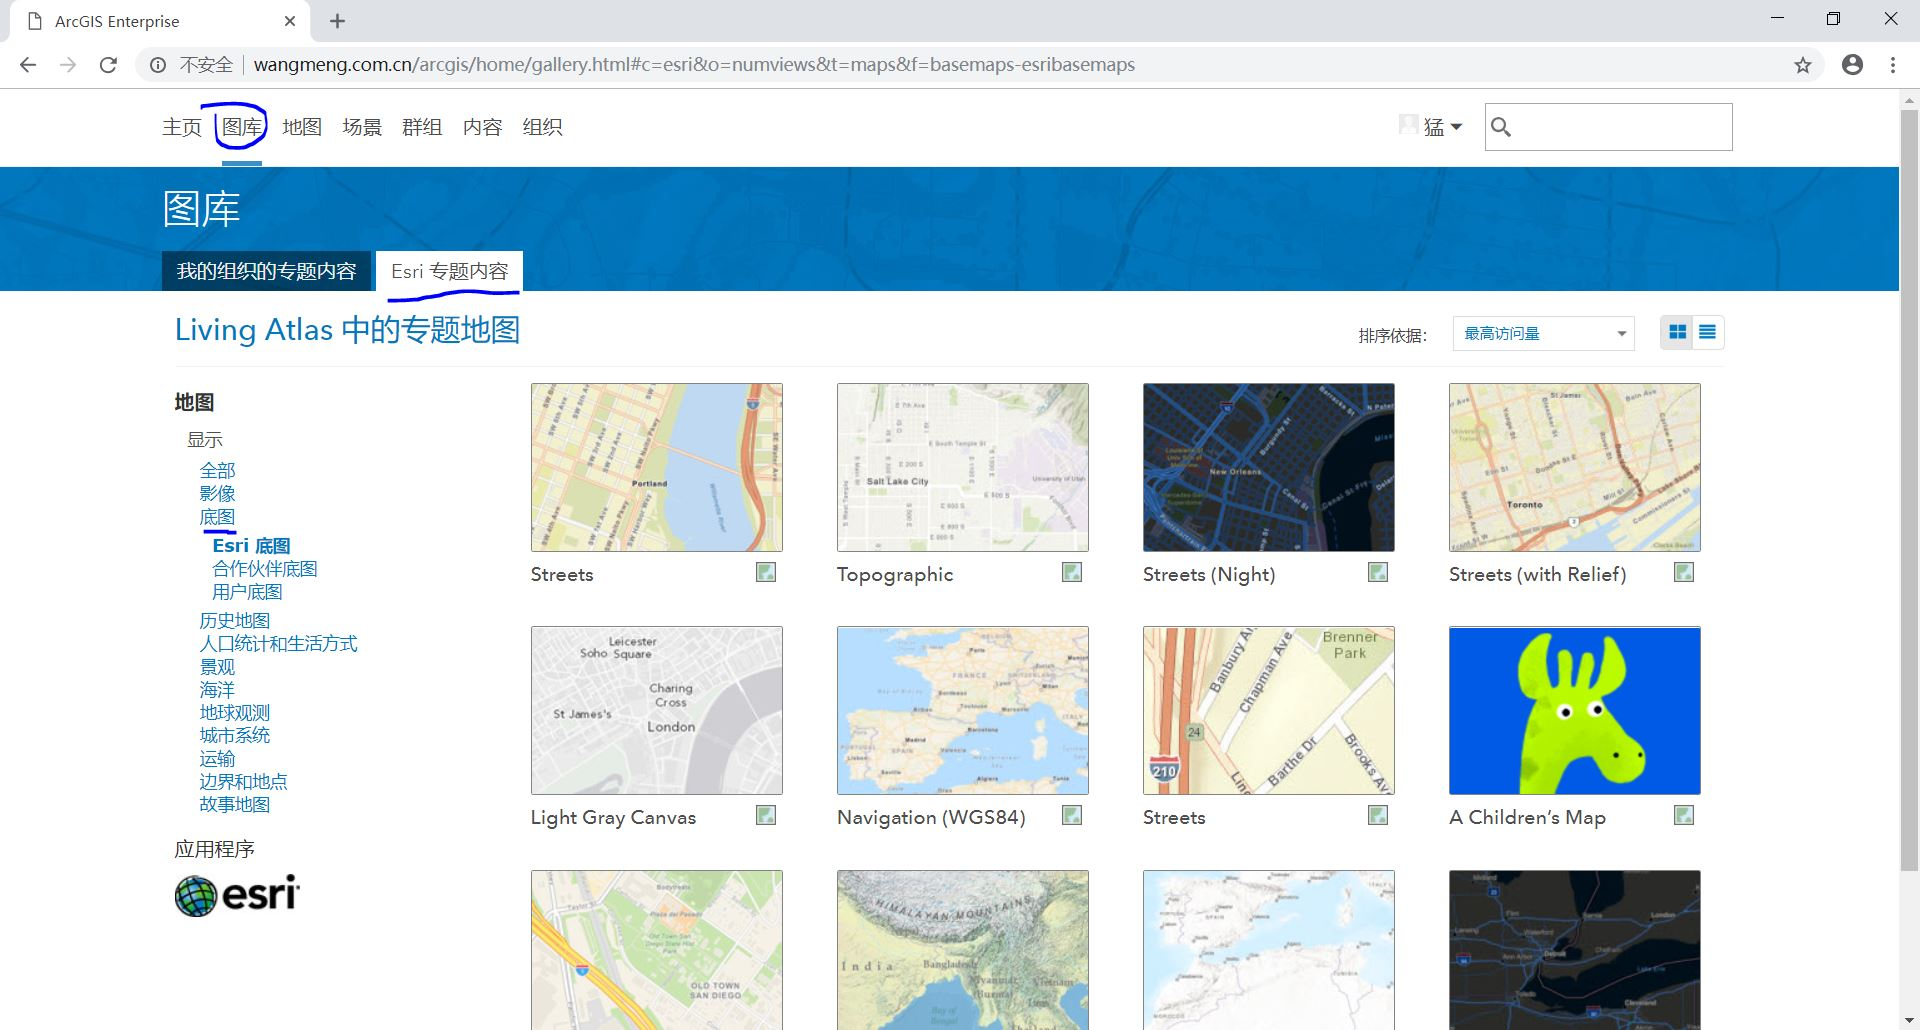The image size is (1920, 1030).
Task: Bookmark this page with star icon
Action: point(1802,65)
